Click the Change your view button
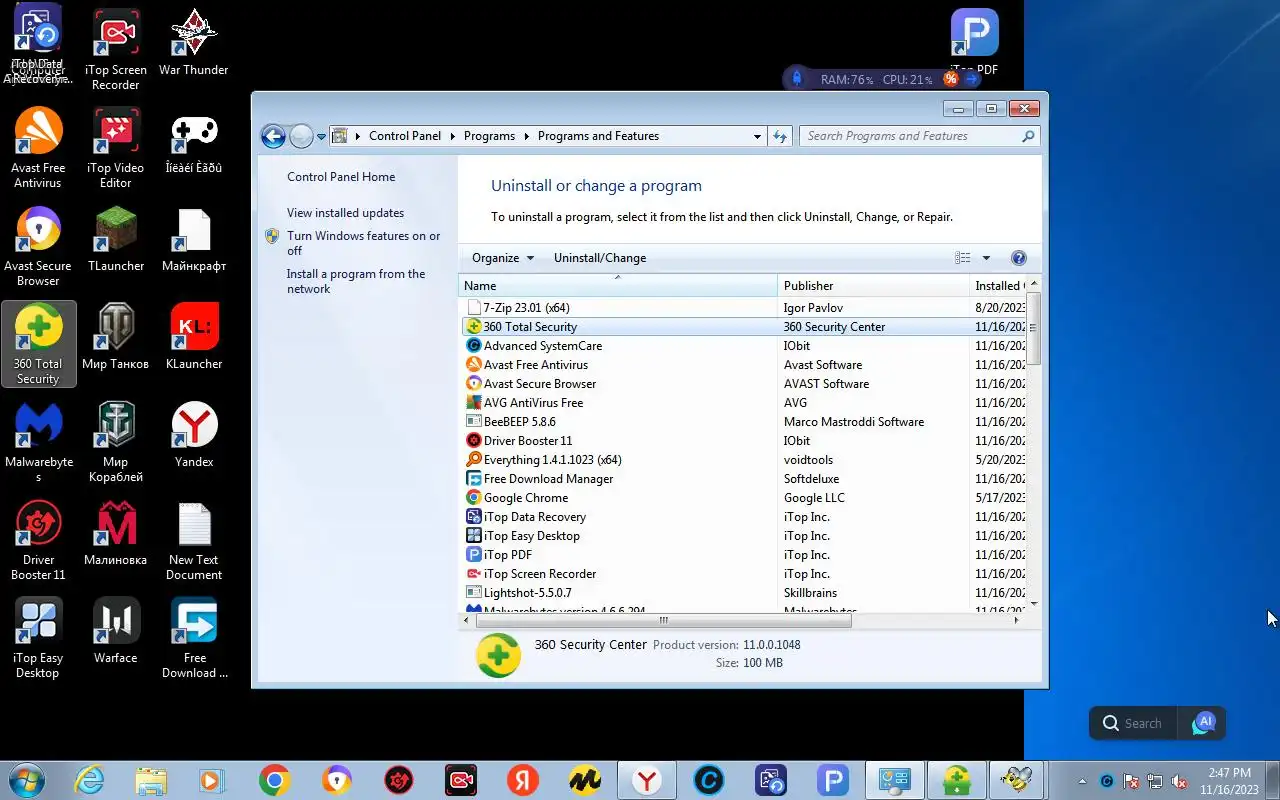 tap(963, 258)
